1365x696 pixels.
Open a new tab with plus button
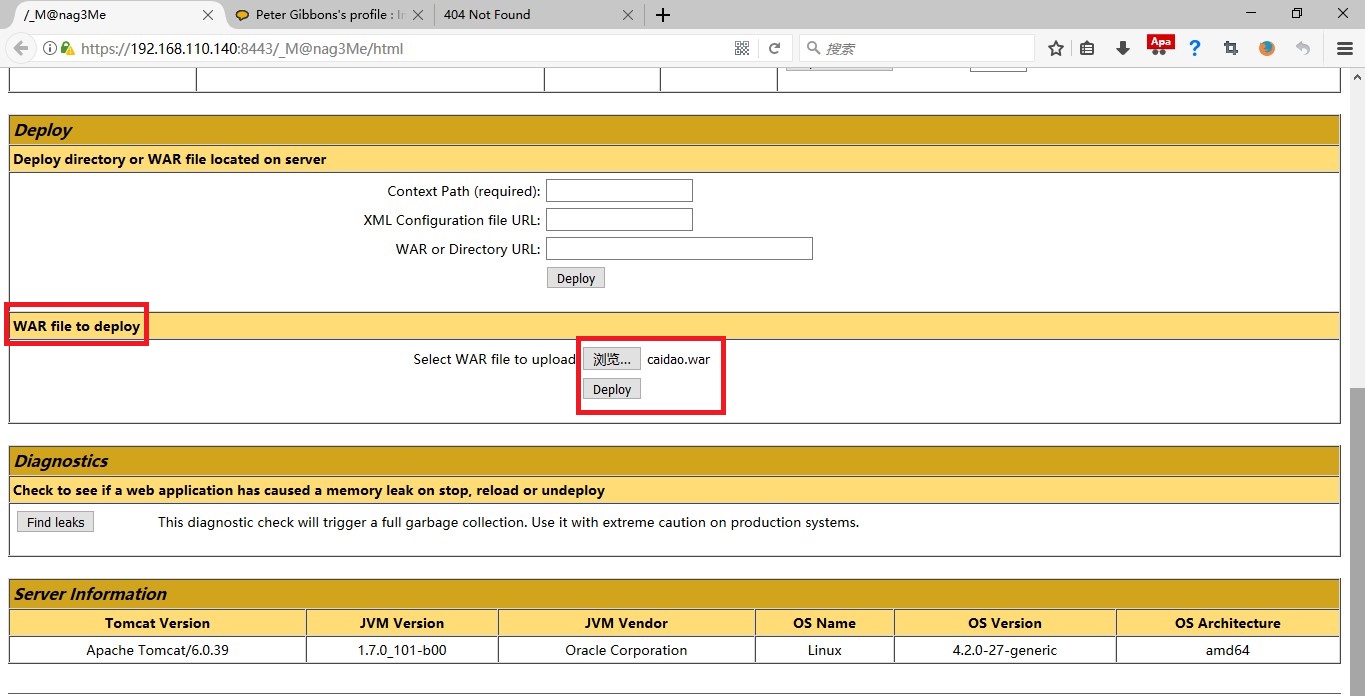click(x=663, y=15)
